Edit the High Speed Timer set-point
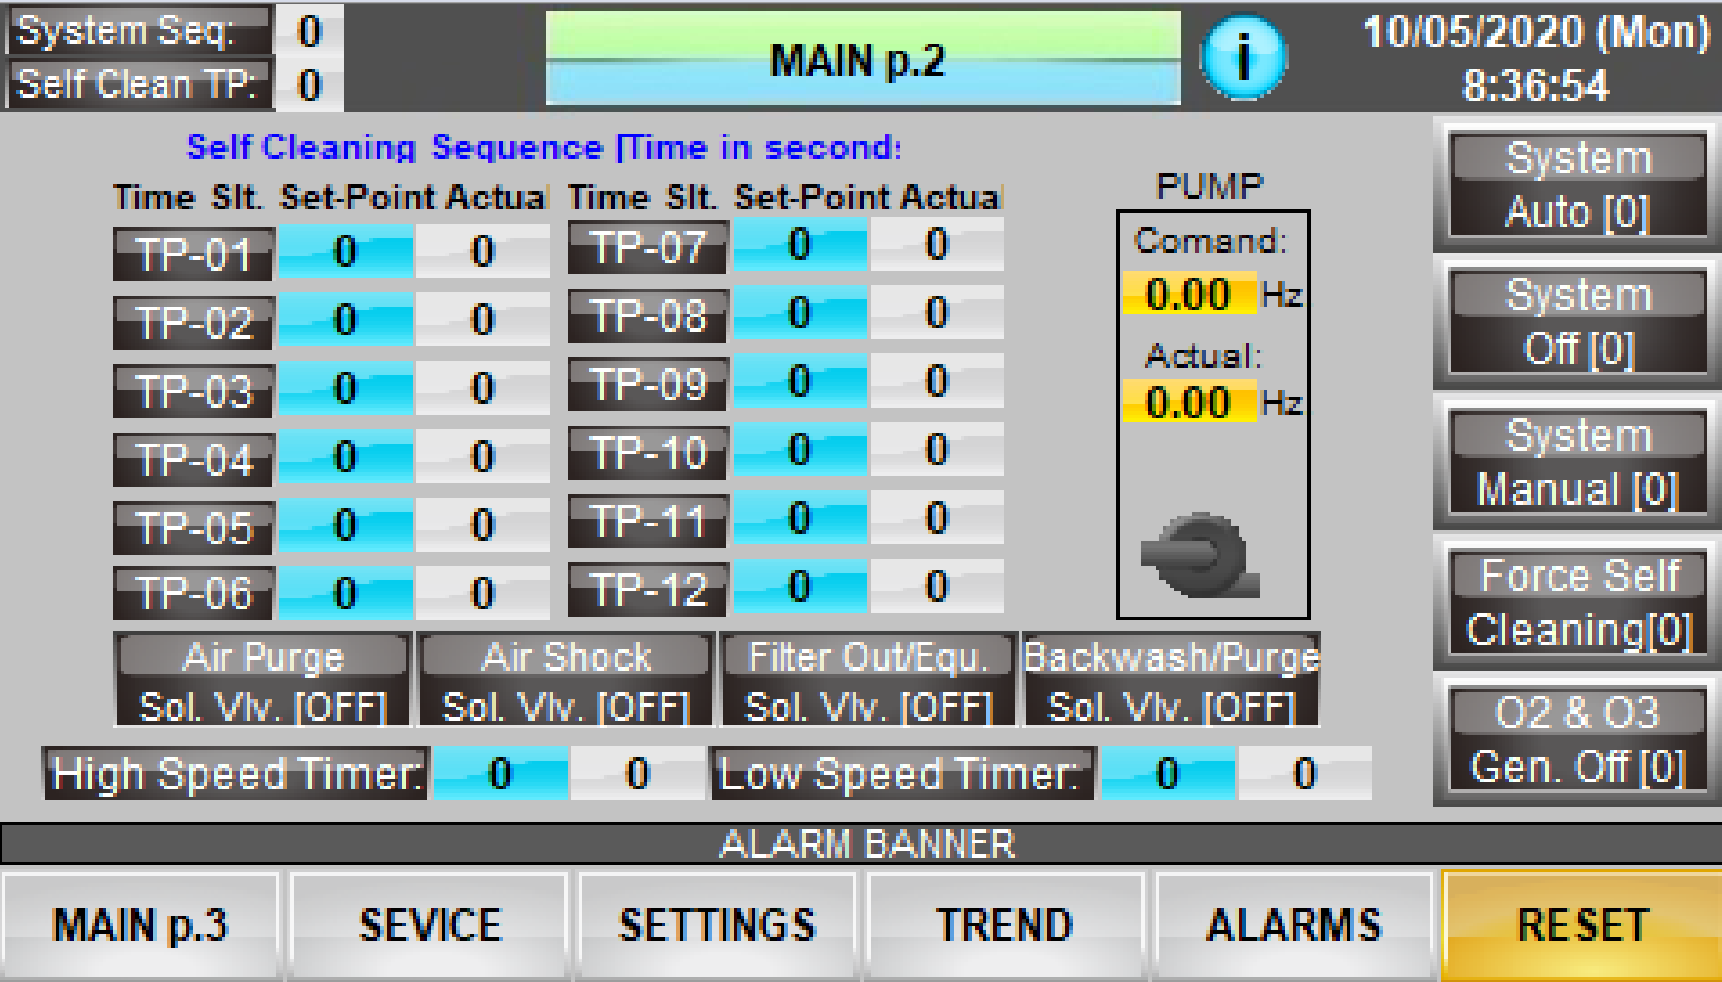This screenshot has width=1722, height=982. [499, 774]
